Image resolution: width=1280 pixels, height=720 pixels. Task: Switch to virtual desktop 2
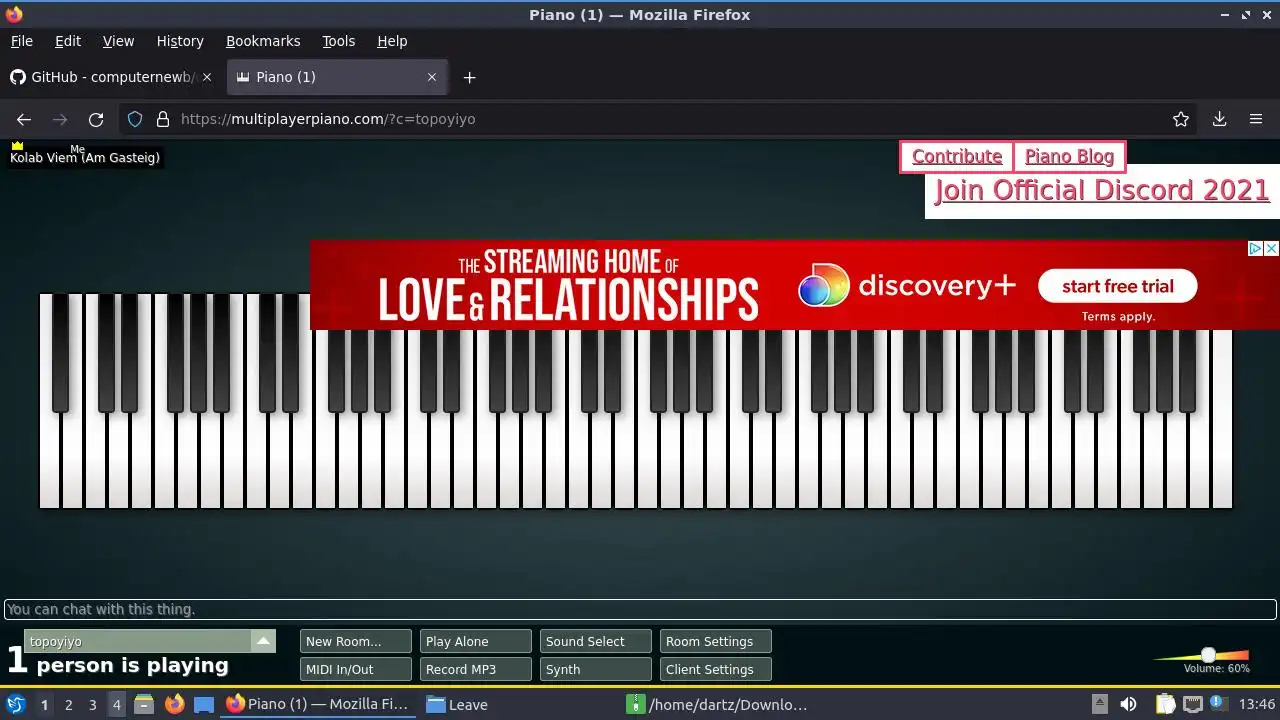coord(68,704)
